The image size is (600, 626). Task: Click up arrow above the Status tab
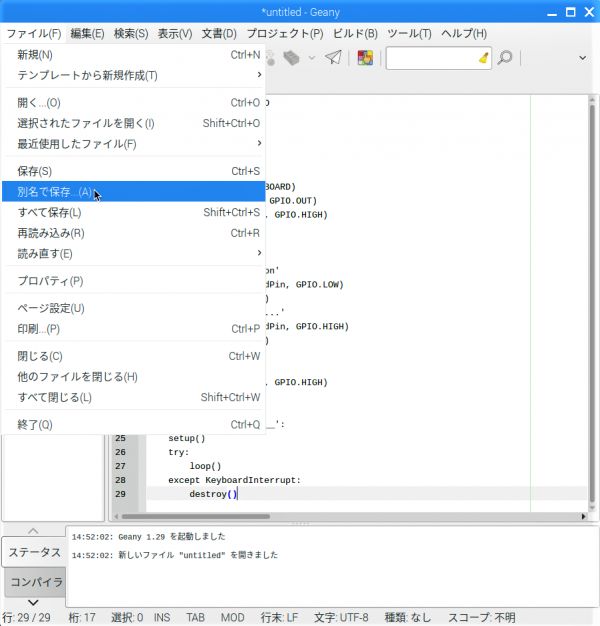coord(32,531)
